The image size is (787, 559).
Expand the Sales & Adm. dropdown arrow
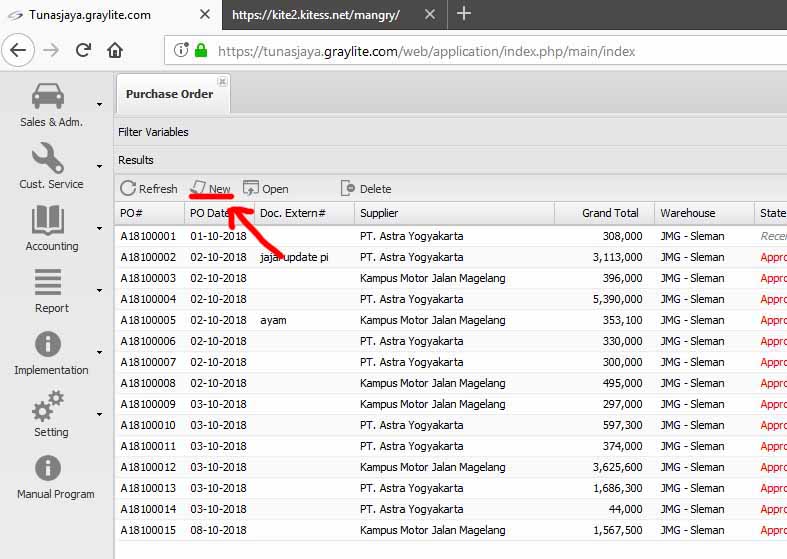(x=99, y=104)
